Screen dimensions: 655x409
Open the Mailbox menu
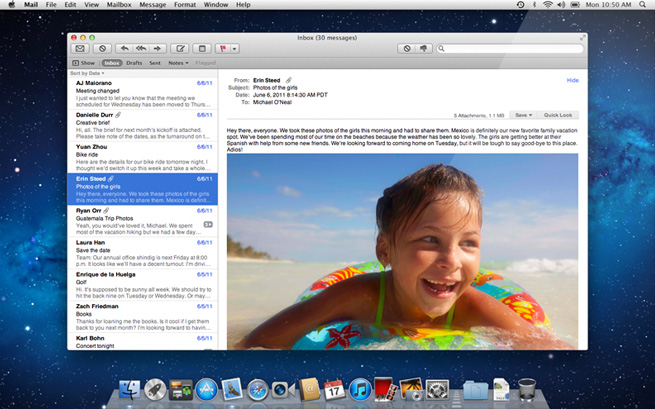click(x=119, y=5)
